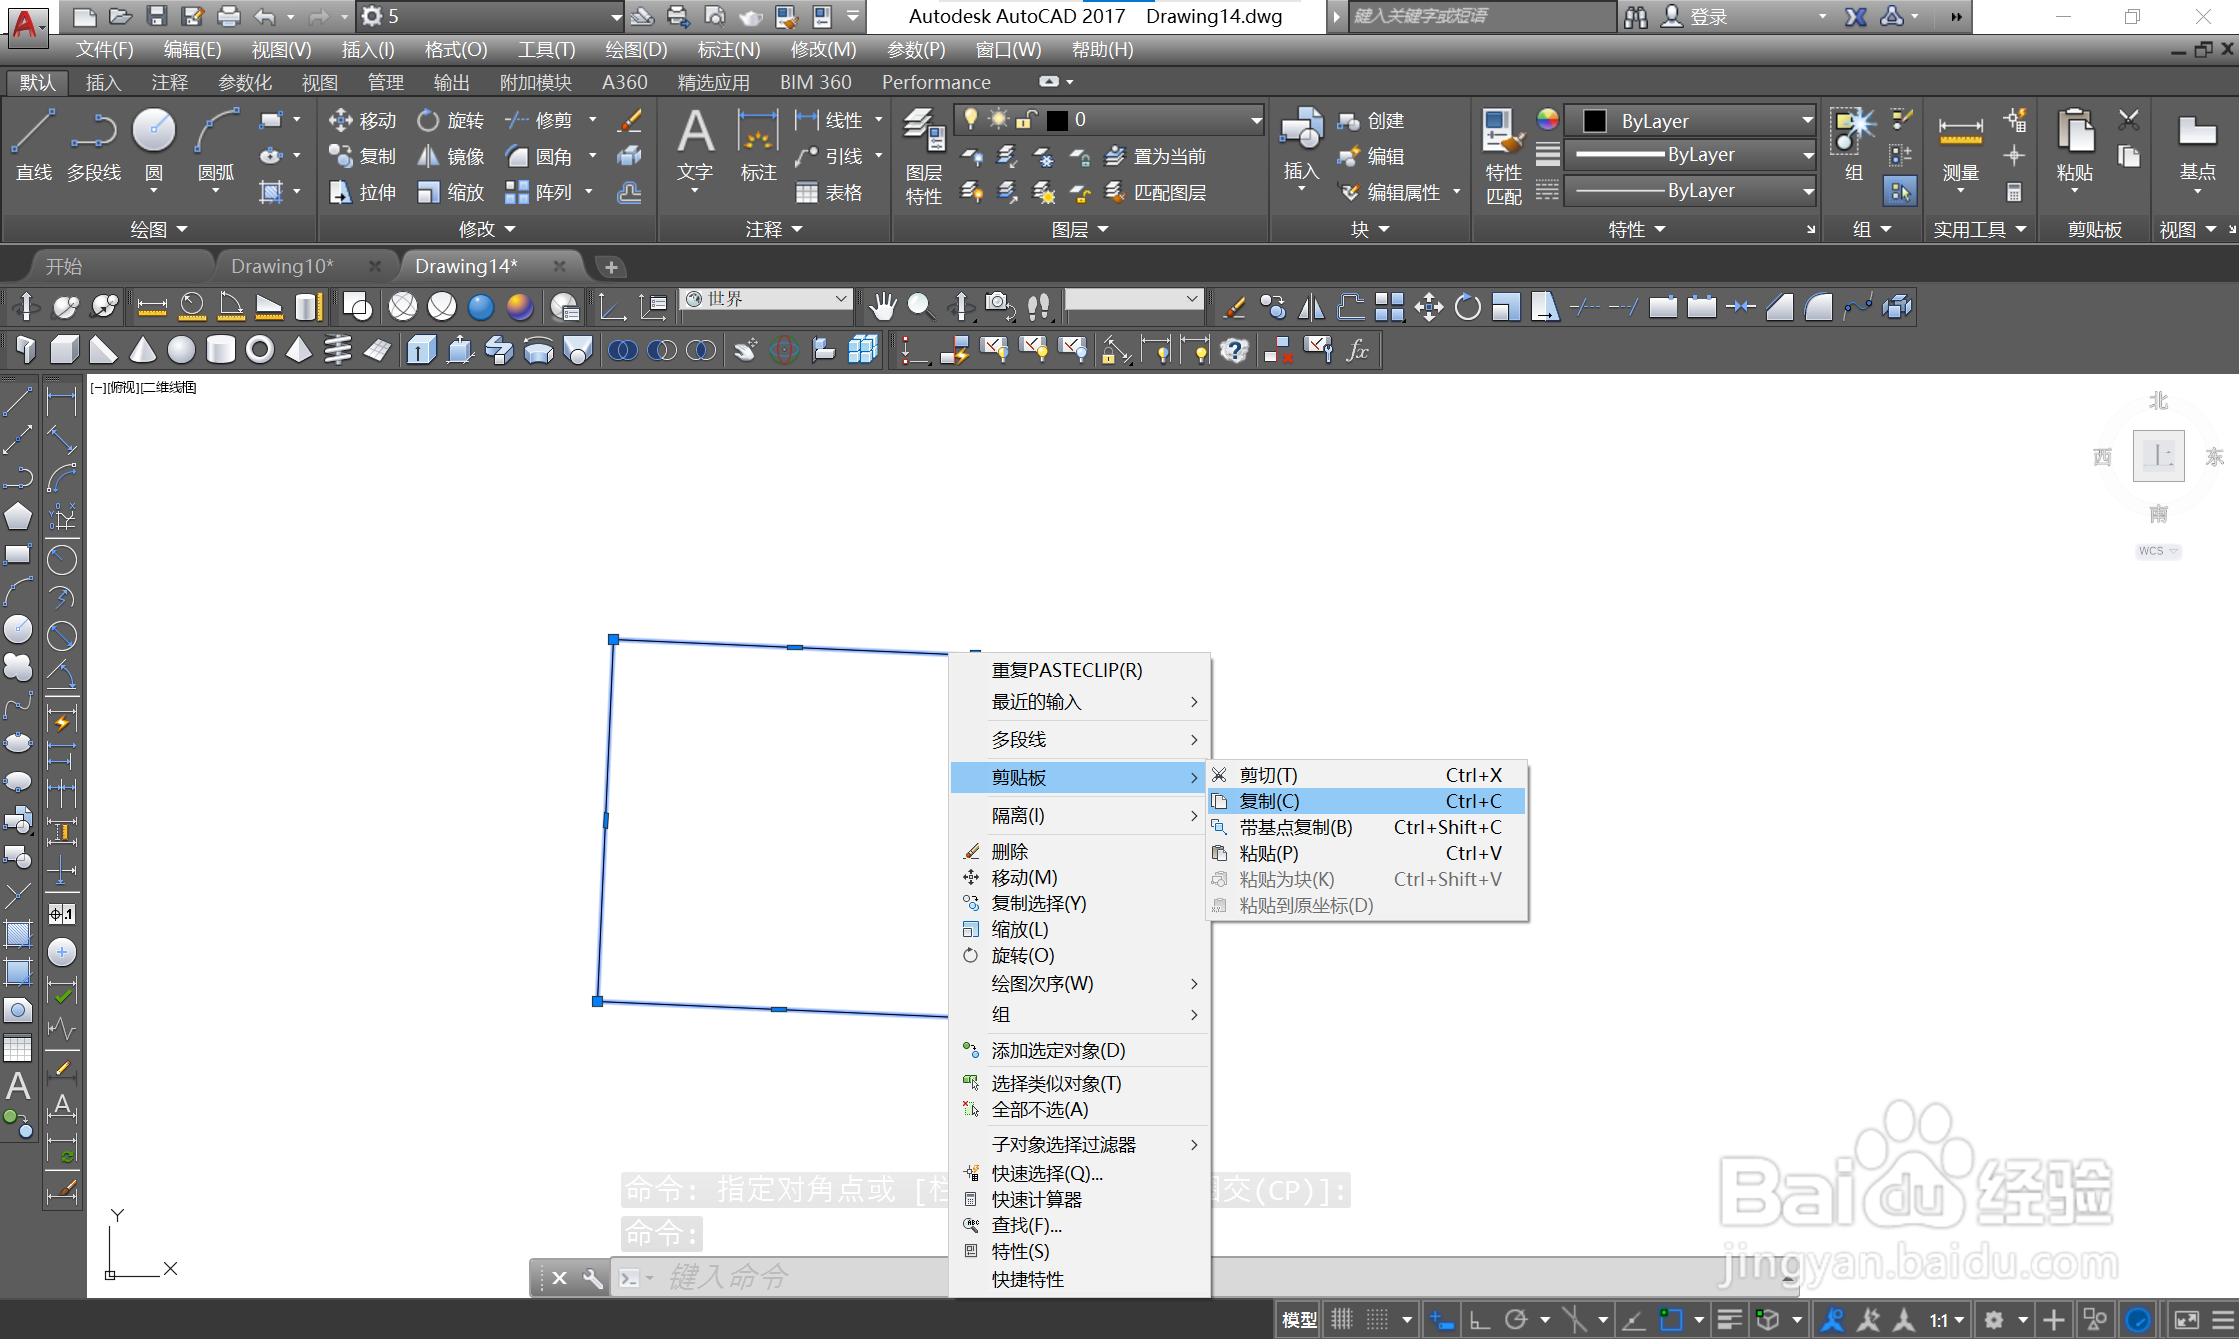Viewport: 2239px width, 1339px height.
Task: Open the 文件(F) menu
Action: [105, 49]
